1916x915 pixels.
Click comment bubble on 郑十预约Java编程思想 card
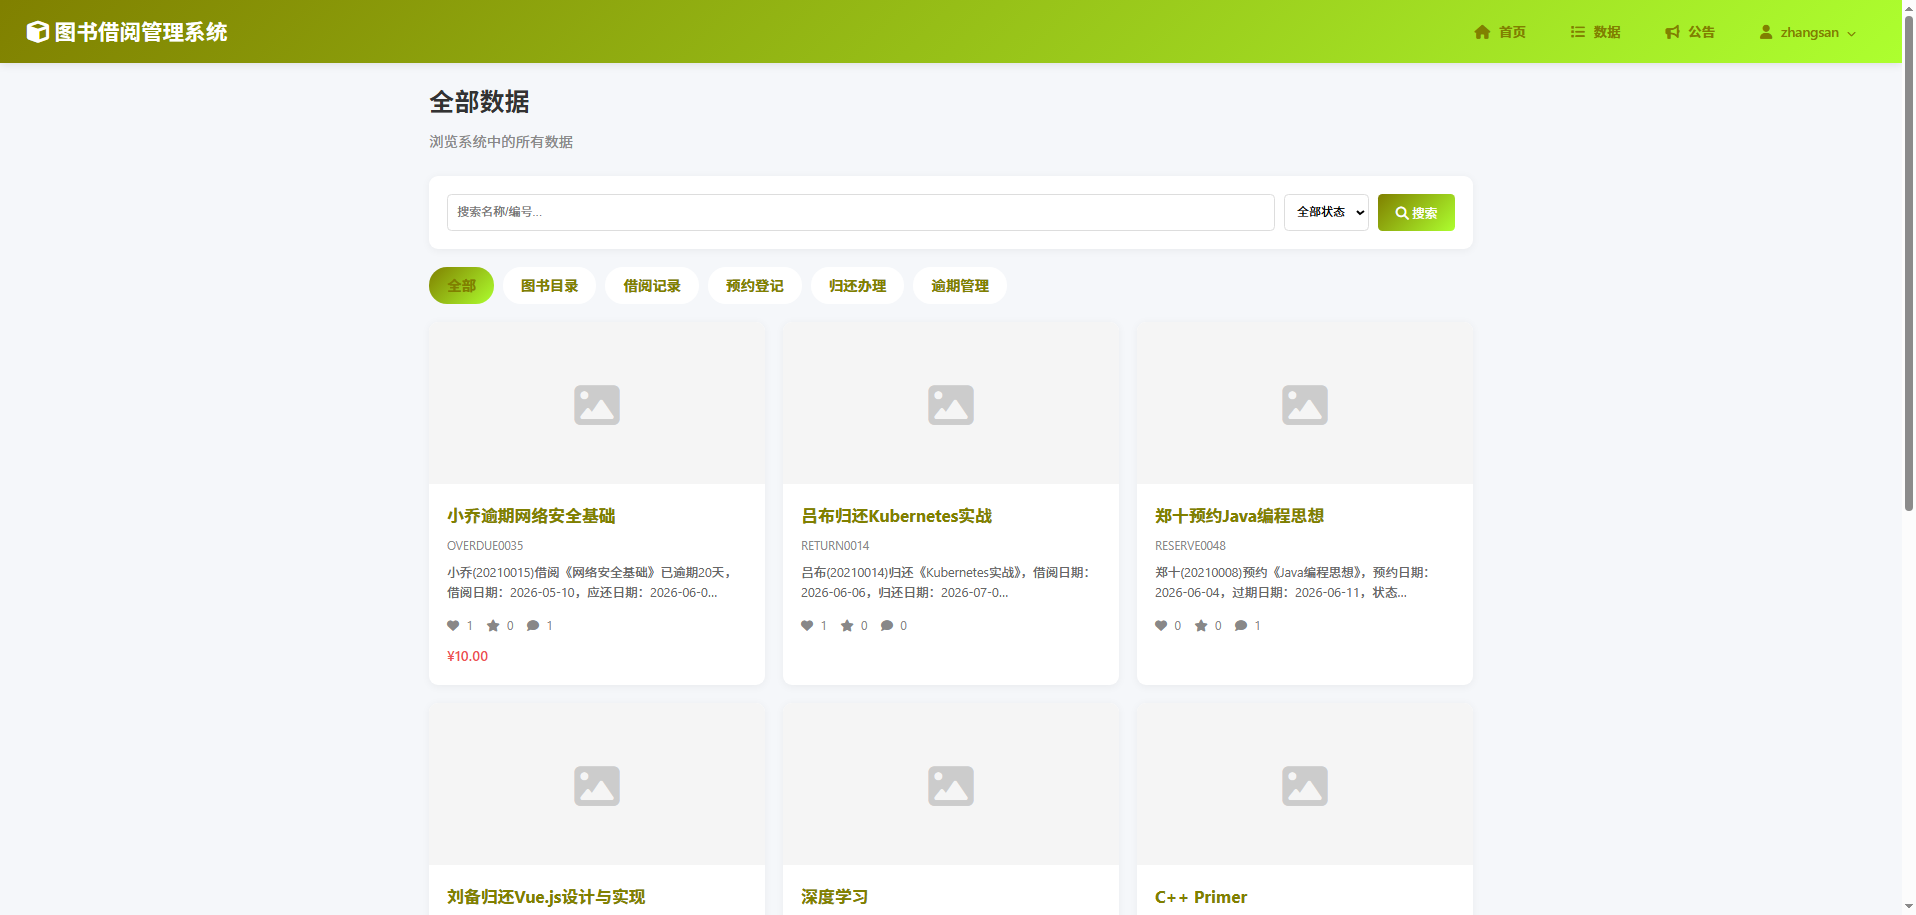[1241, 626]
